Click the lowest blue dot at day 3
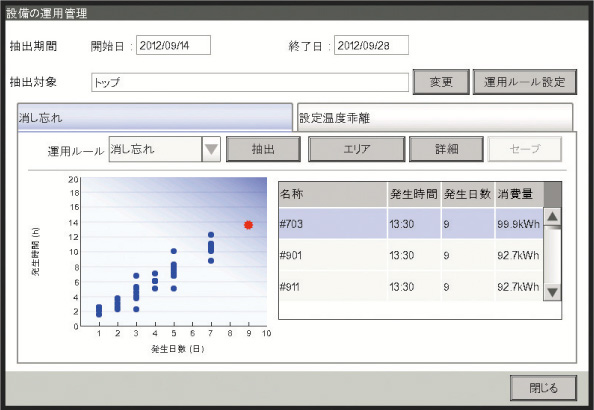594x410 pixels. (136, 309)
